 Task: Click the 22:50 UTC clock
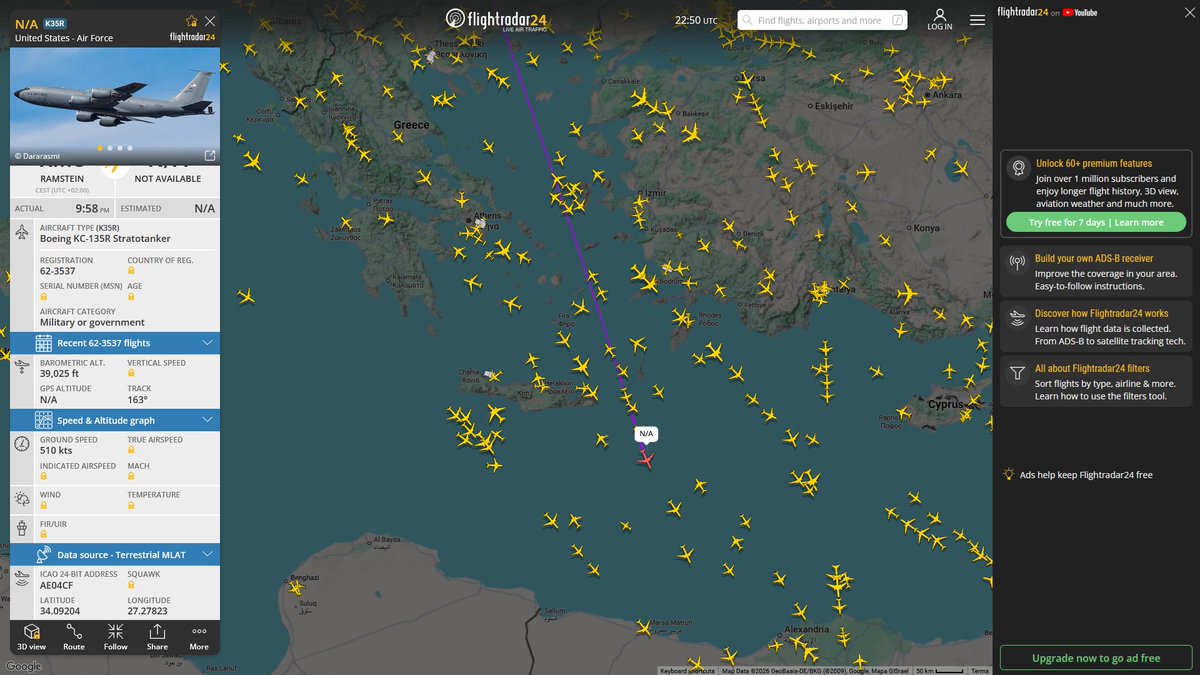coord(696,20)
